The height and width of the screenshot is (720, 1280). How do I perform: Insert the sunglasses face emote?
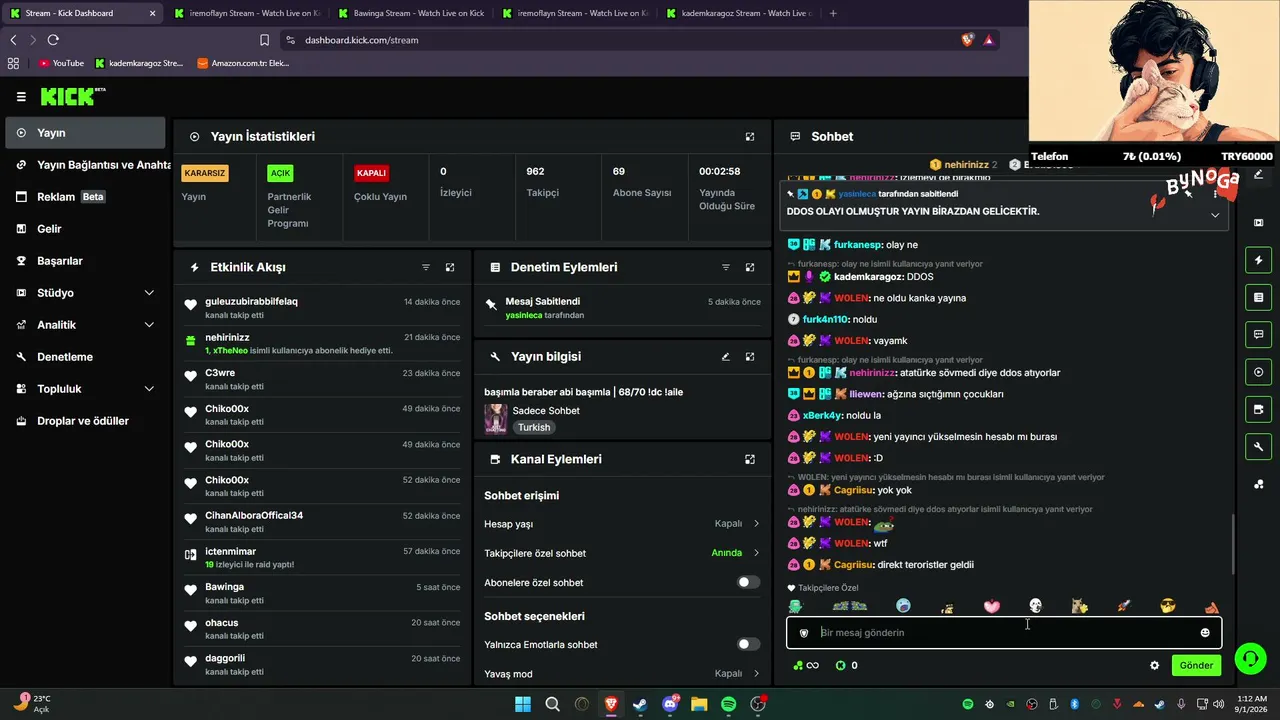pyautogui.click(x=1168, y=605)
